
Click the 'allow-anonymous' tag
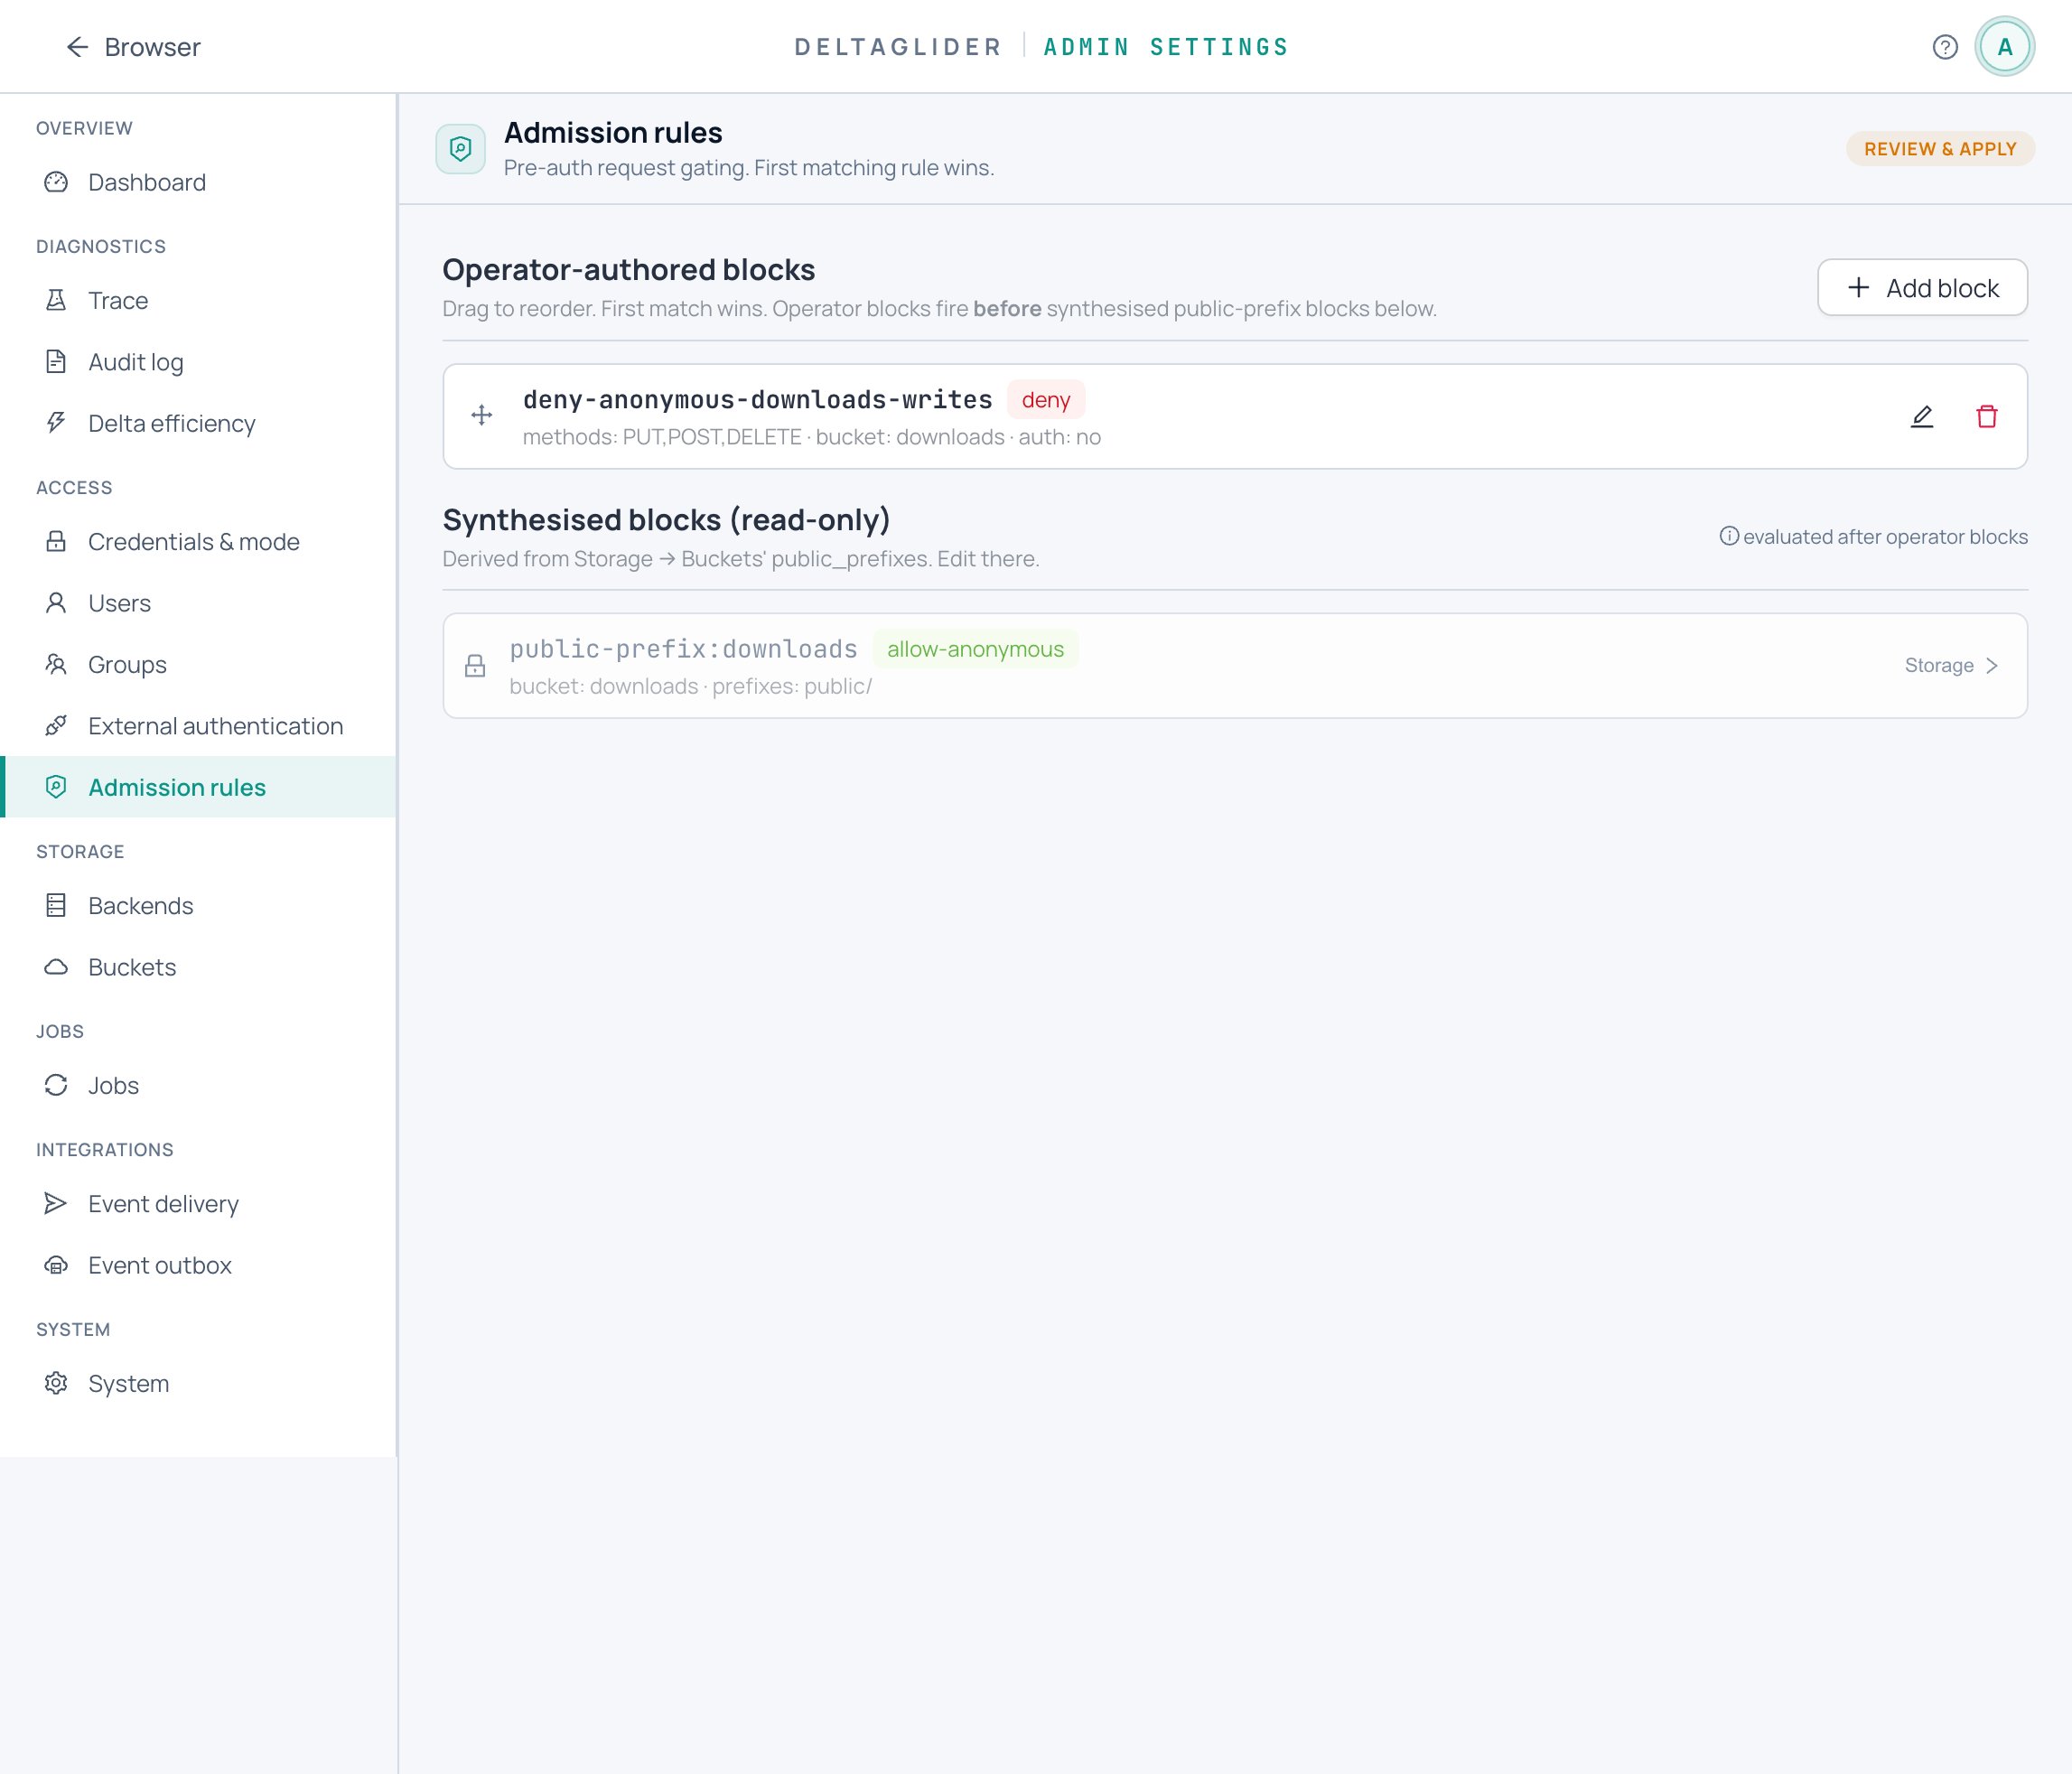point(975,649)
